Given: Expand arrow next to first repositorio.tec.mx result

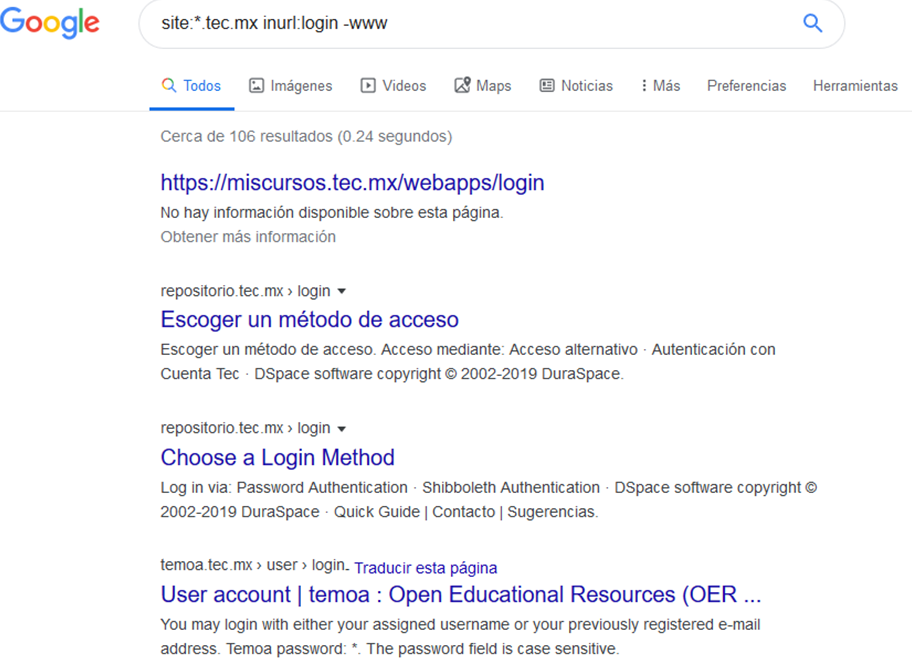Looking at the screenshot, I should point(342,291).
